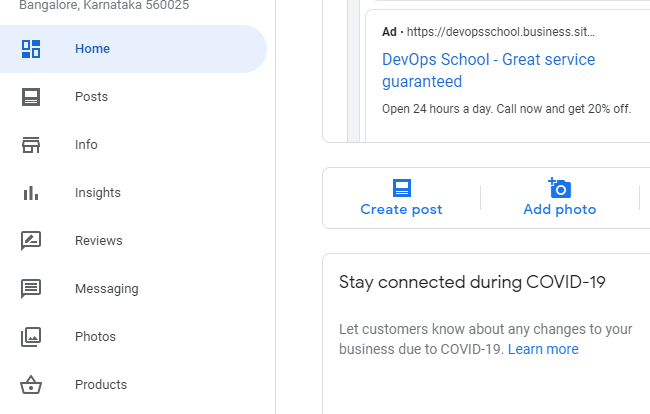This screenshot has width=650, height=414.
Task: Click the Posts sidebar icon
Action: coord(31,97)
